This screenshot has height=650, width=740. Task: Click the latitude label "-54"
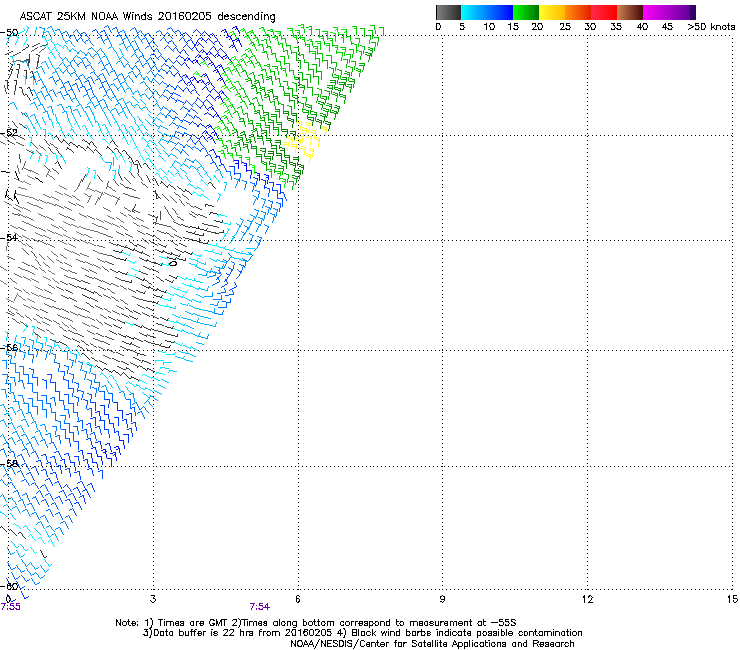point(9,237)
